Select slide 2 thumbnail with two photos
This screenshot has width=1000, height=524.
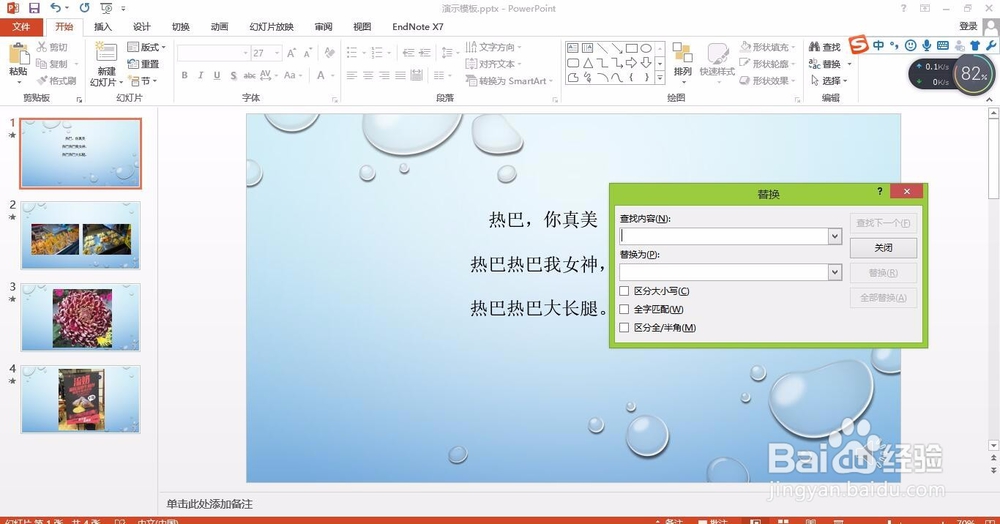pyautogui.click(x=80, y=235)
